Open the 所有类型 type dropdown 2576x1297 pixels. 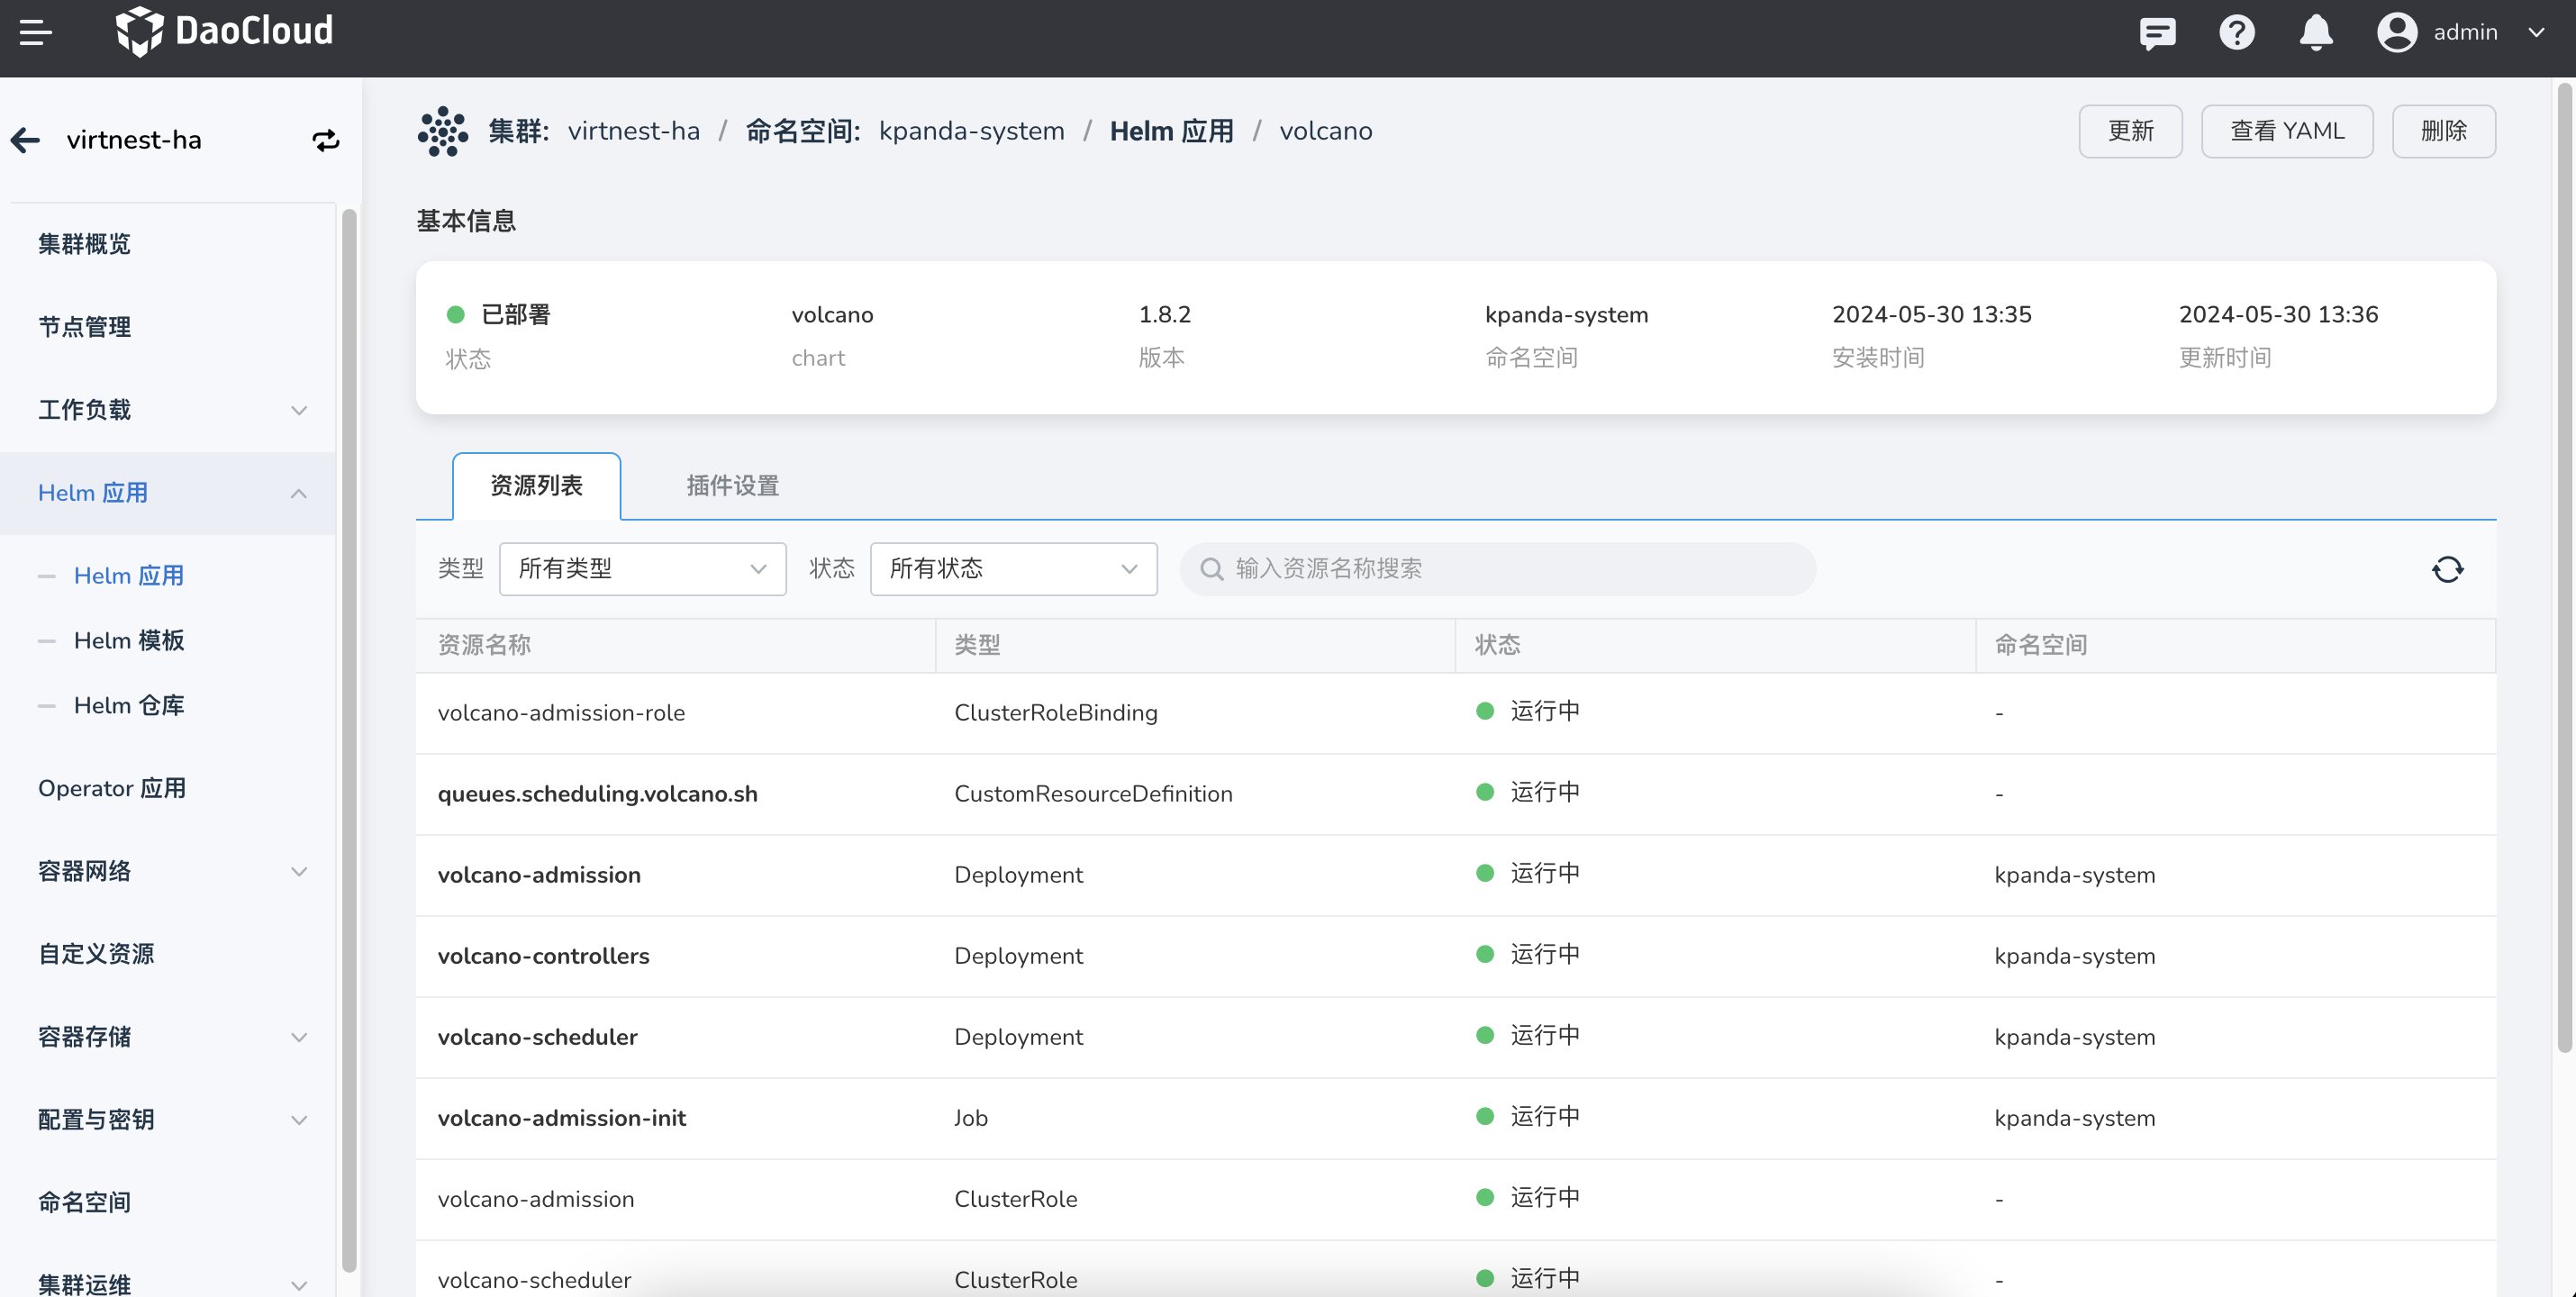pos(642,569)
